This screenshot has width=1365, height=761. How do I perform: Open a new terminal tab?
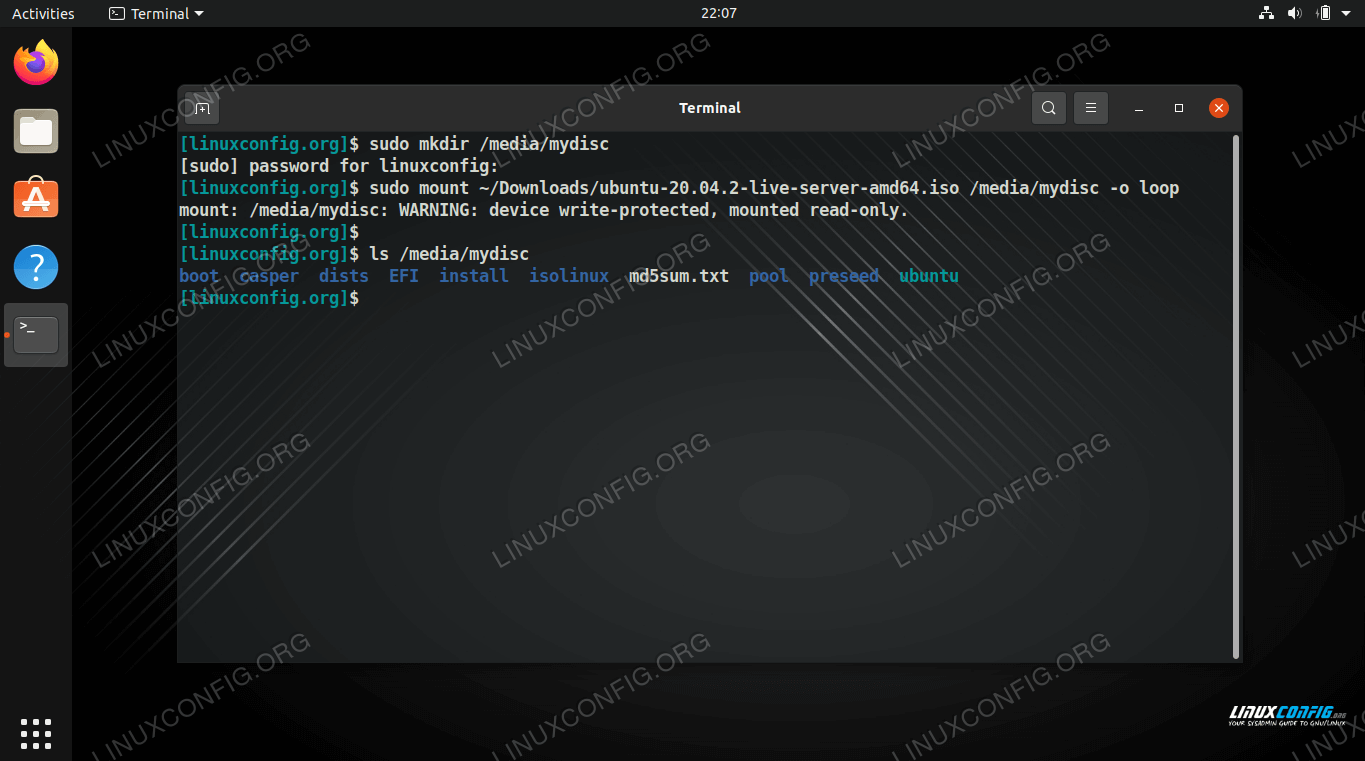[202, 108]
